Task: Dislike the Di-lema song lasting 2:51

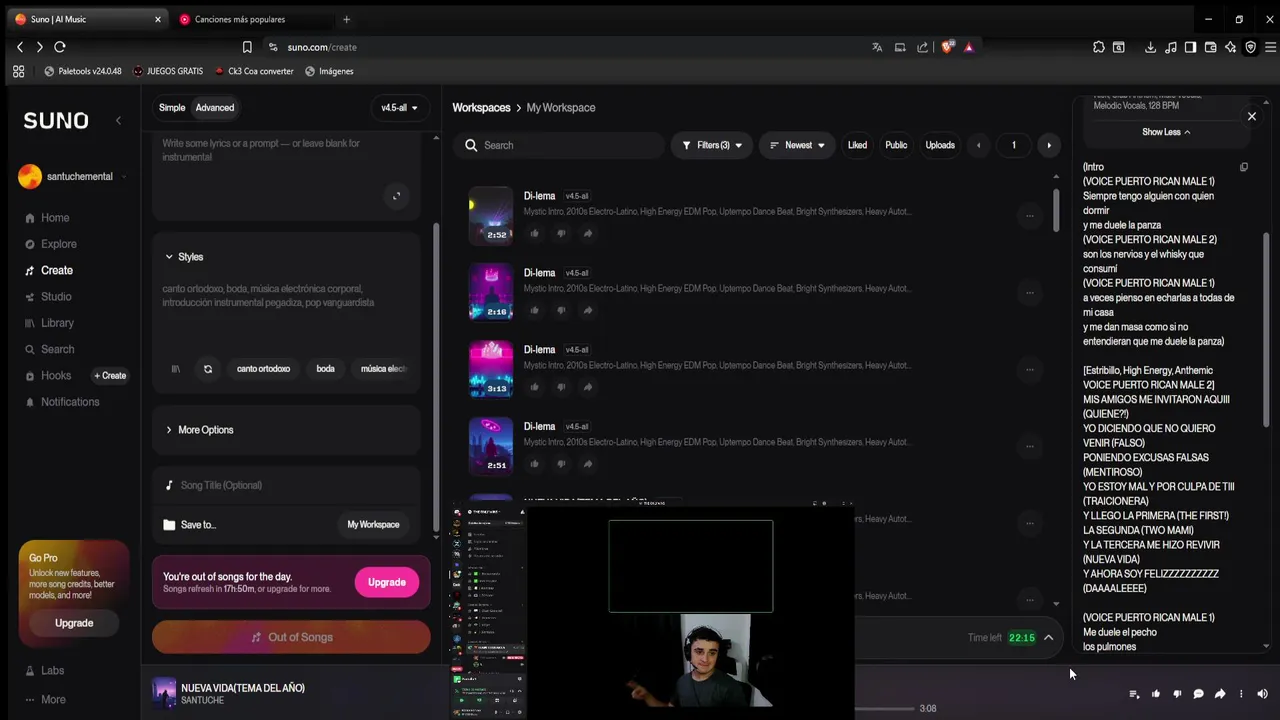Action: [561, 464]
